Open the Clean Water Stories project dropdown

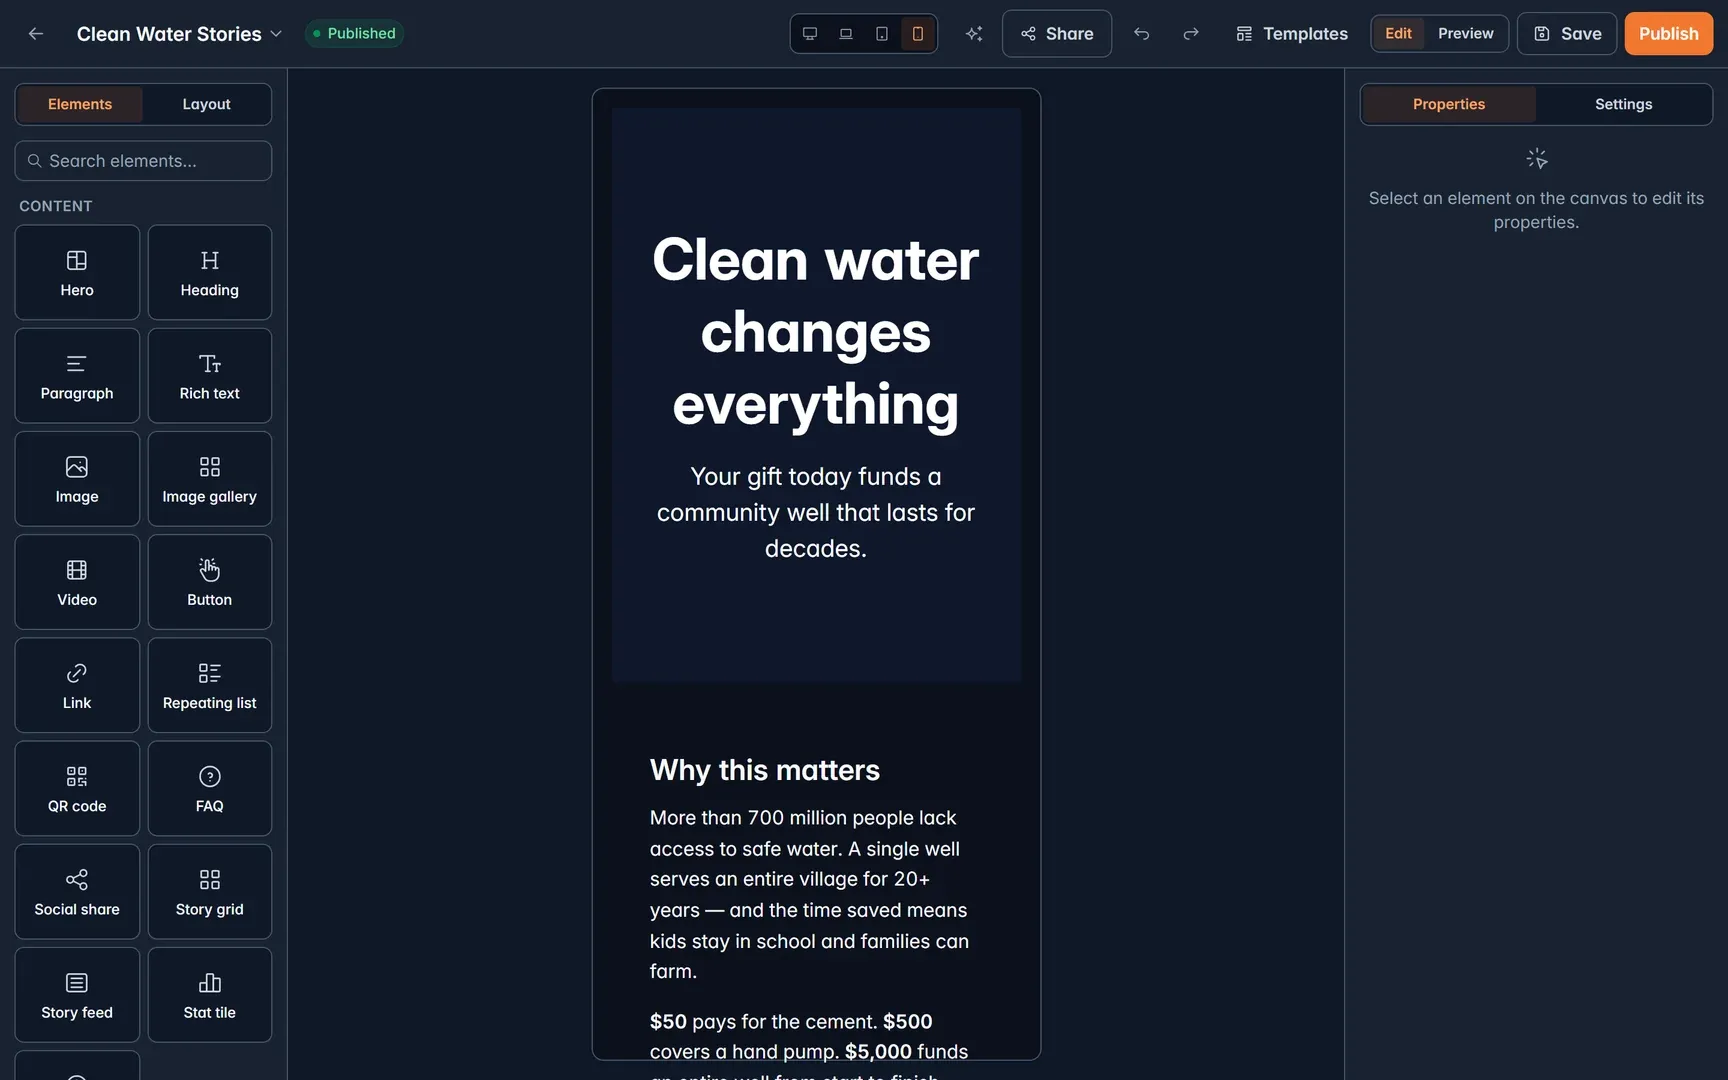click(x=179, y=34)
